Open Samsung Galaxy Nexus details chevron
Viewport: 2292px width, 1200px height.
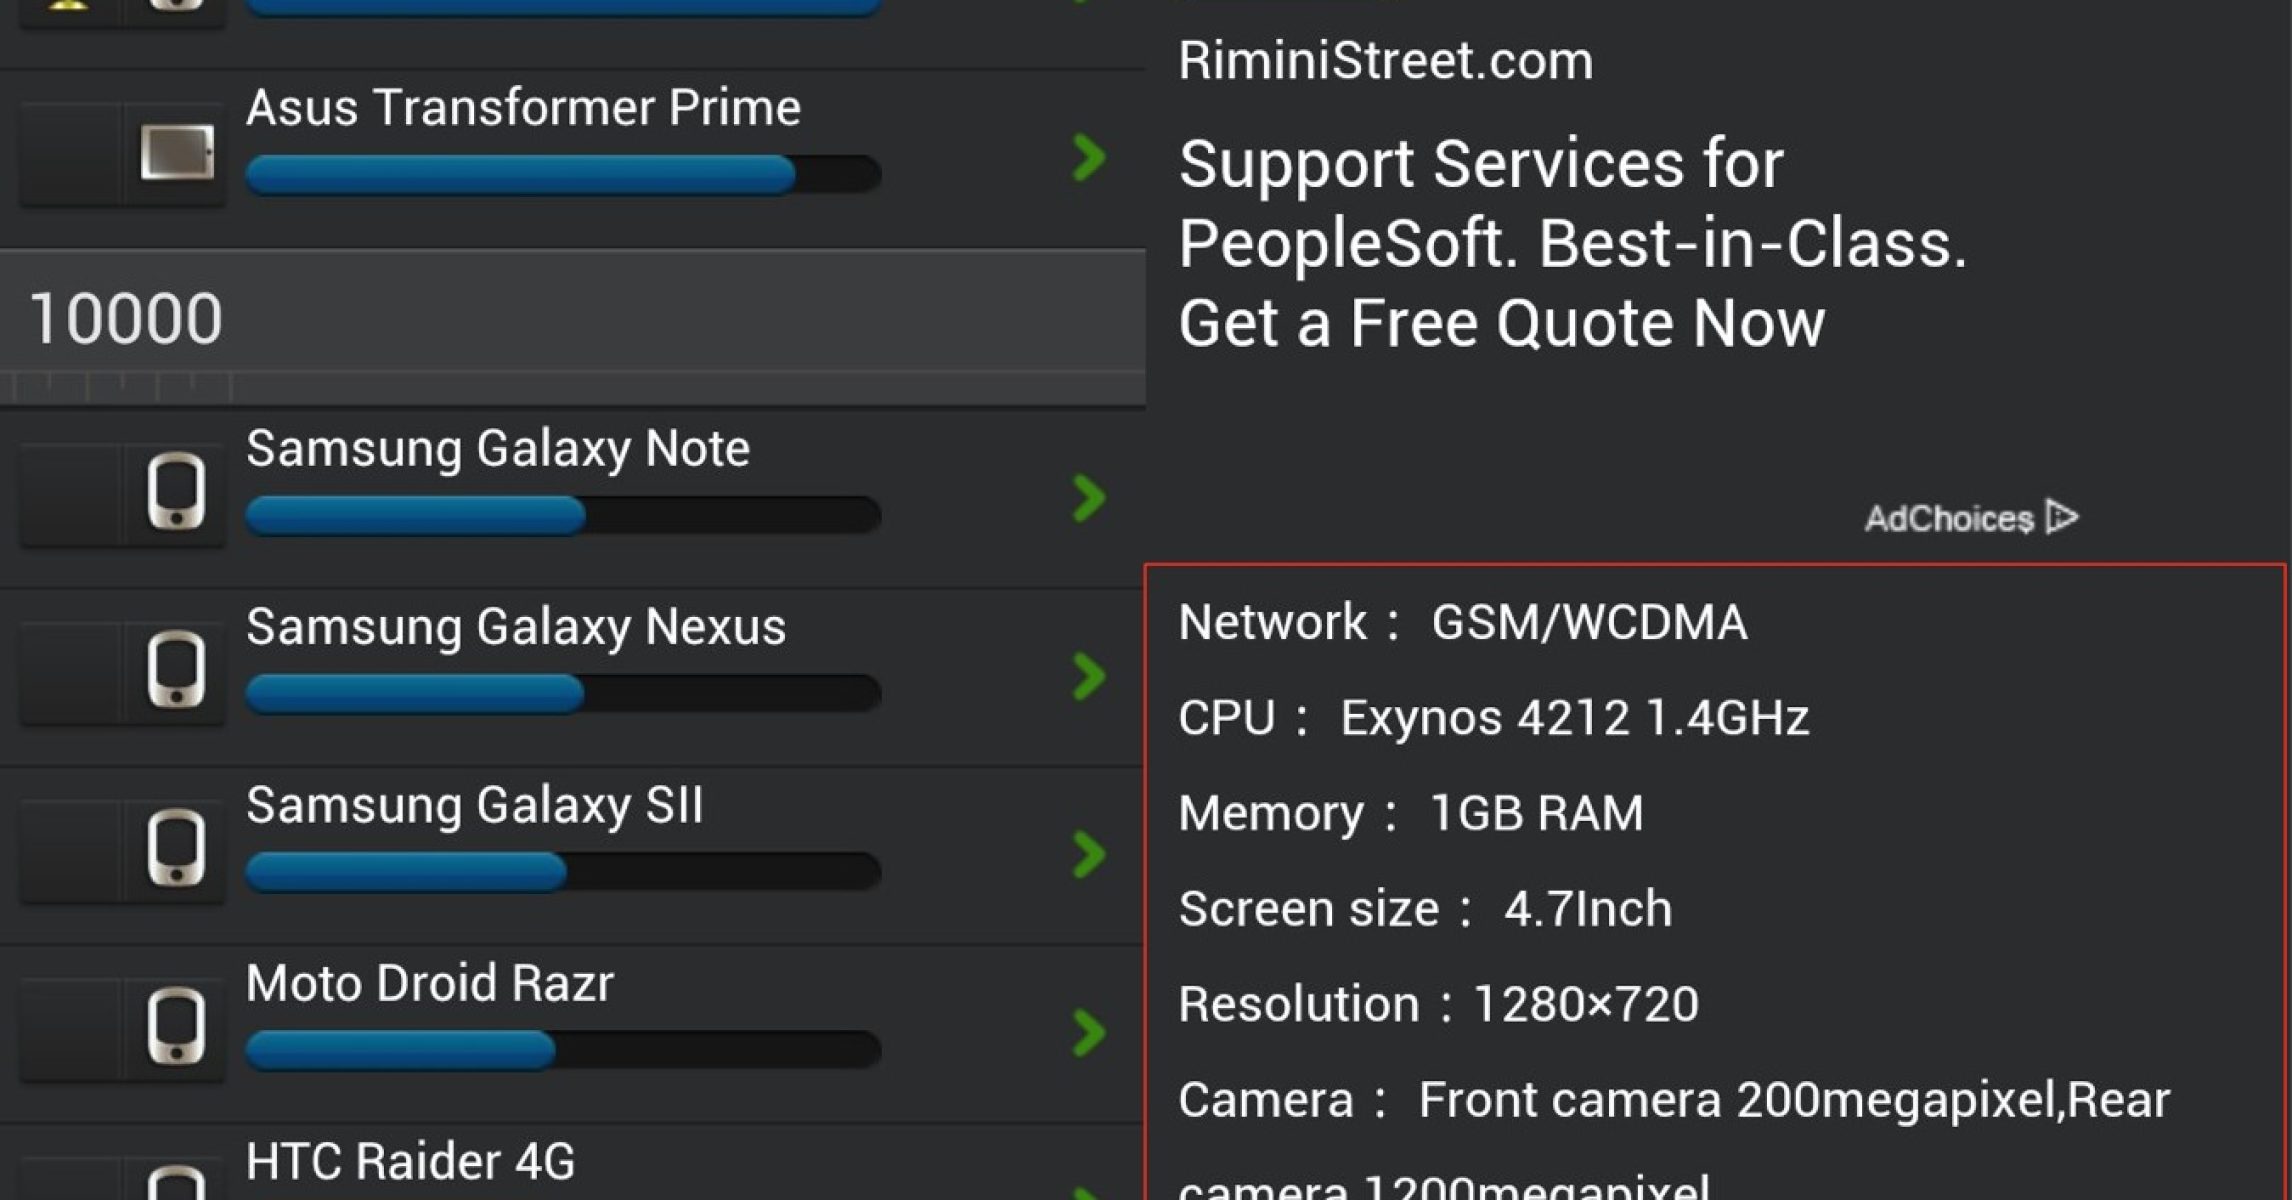(1089, 676)
